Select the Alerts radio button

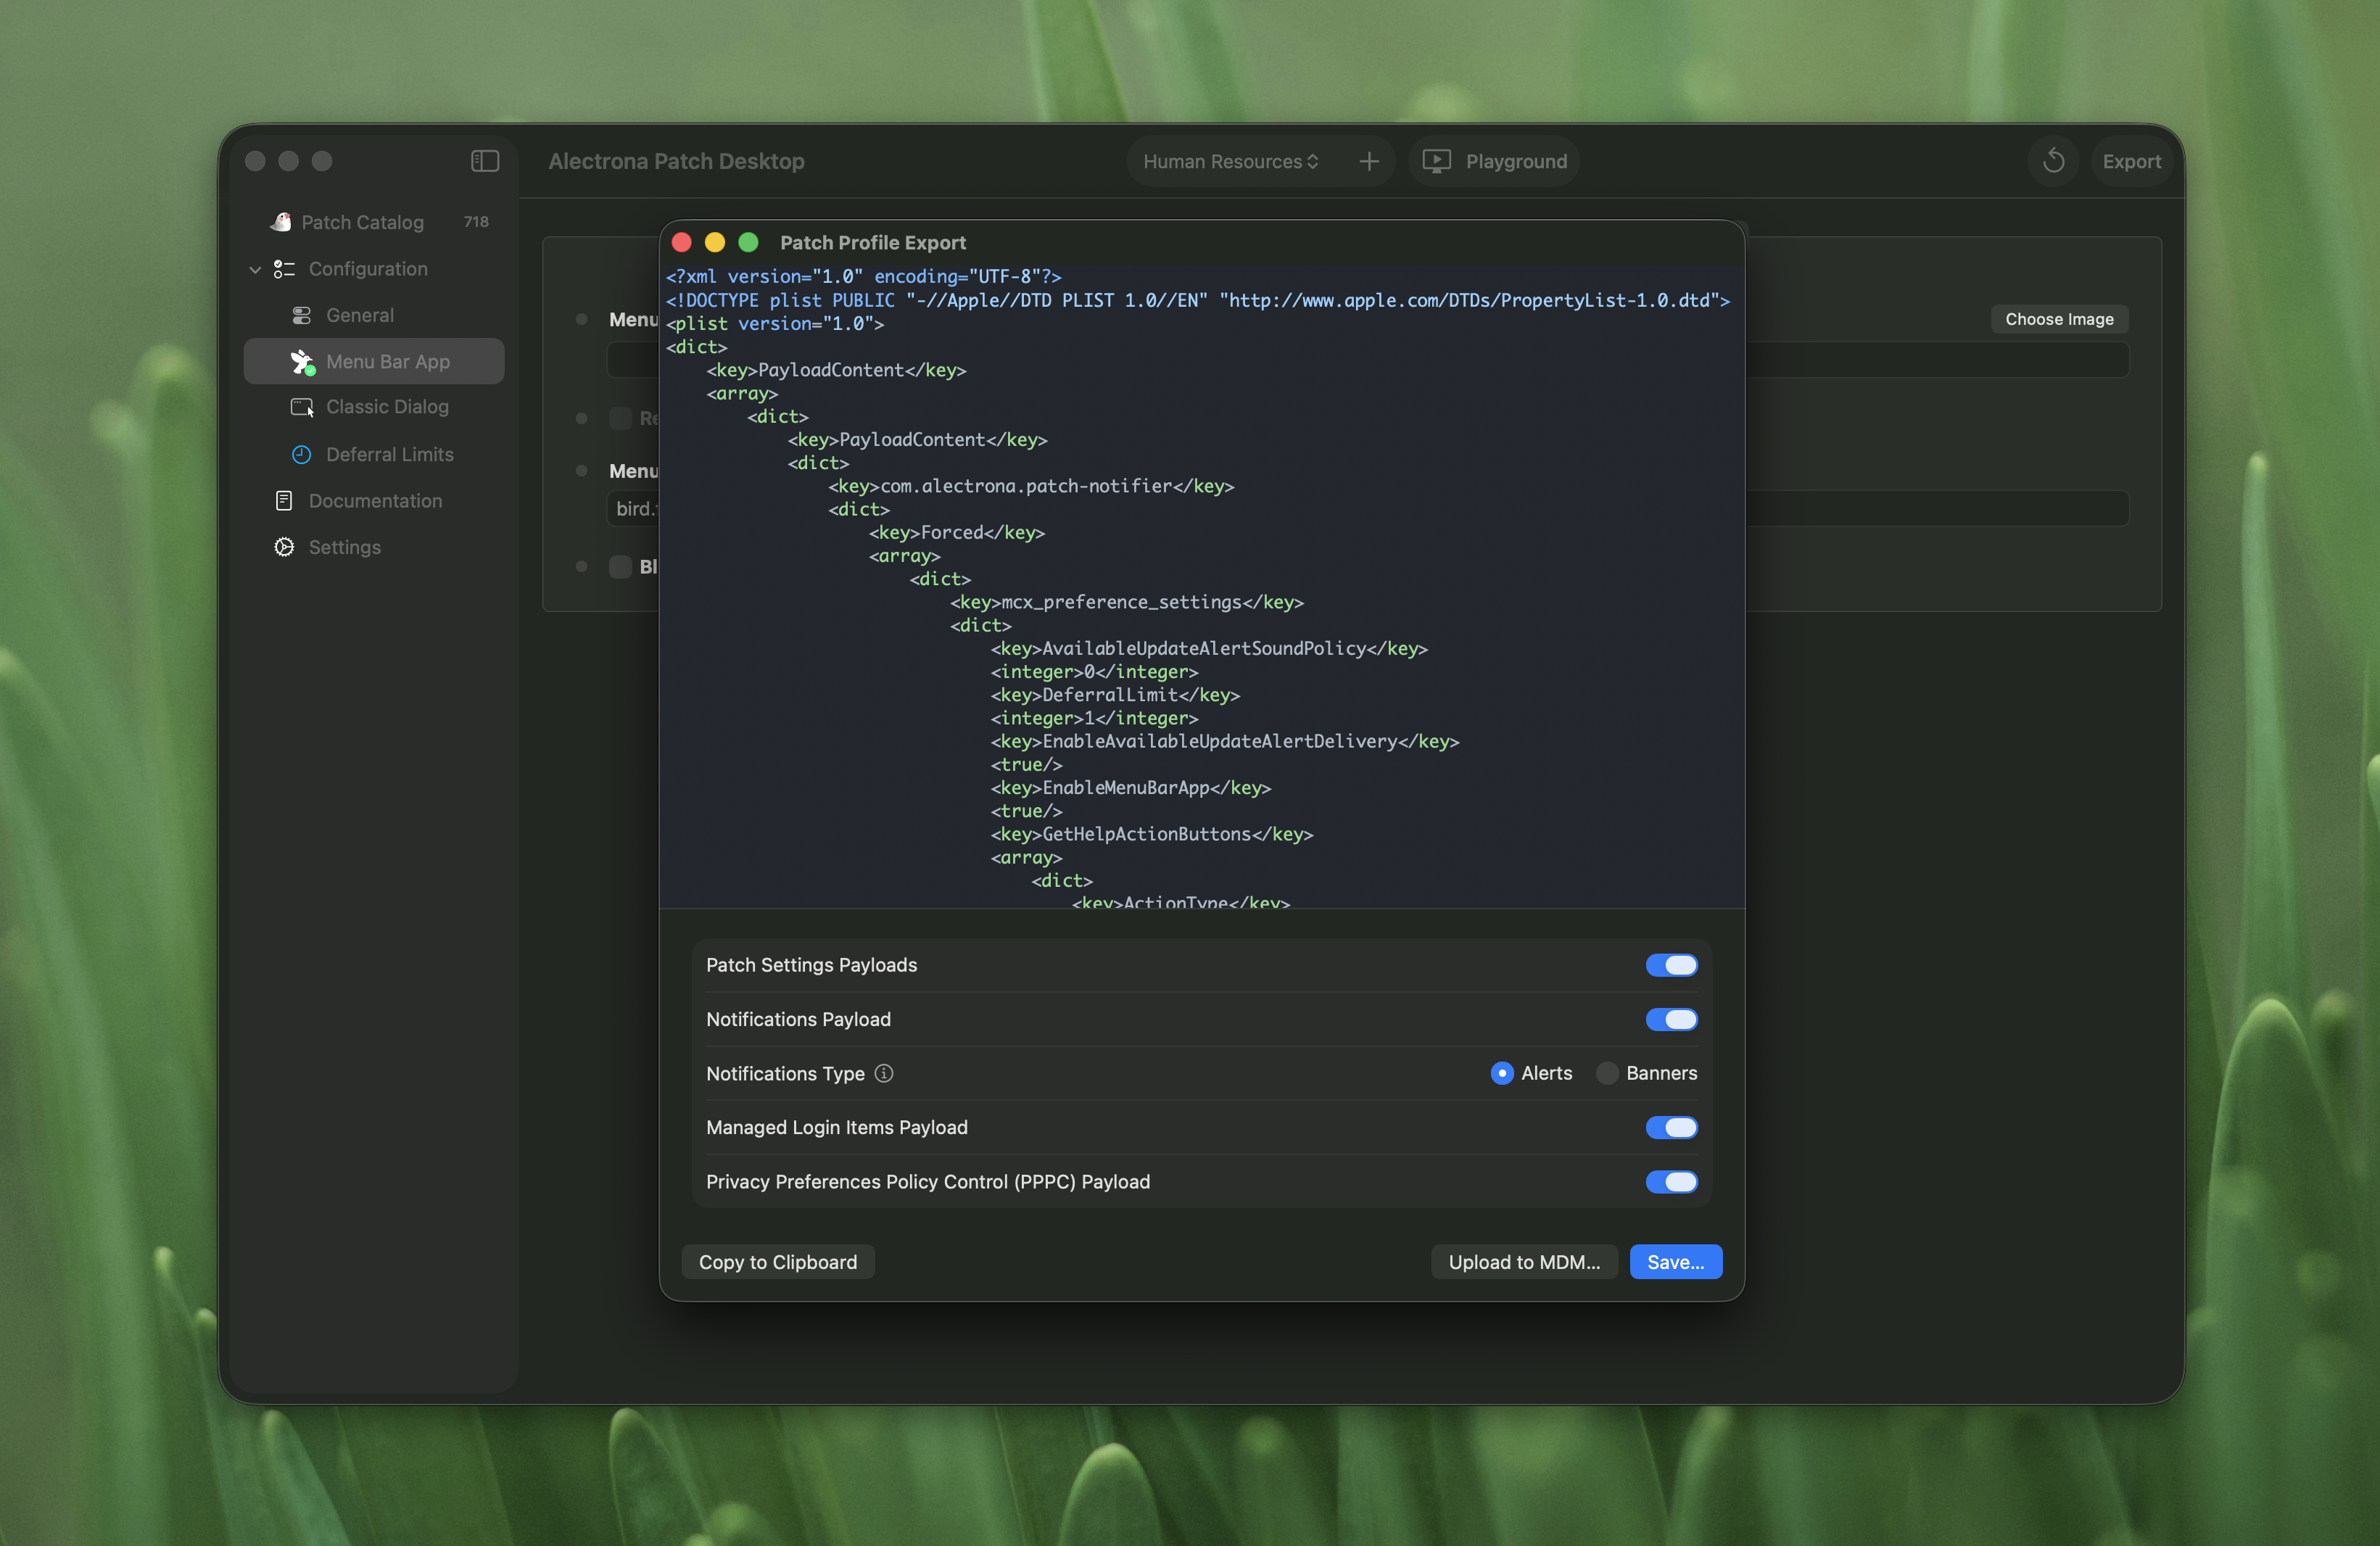[x=1501, y=1073]
